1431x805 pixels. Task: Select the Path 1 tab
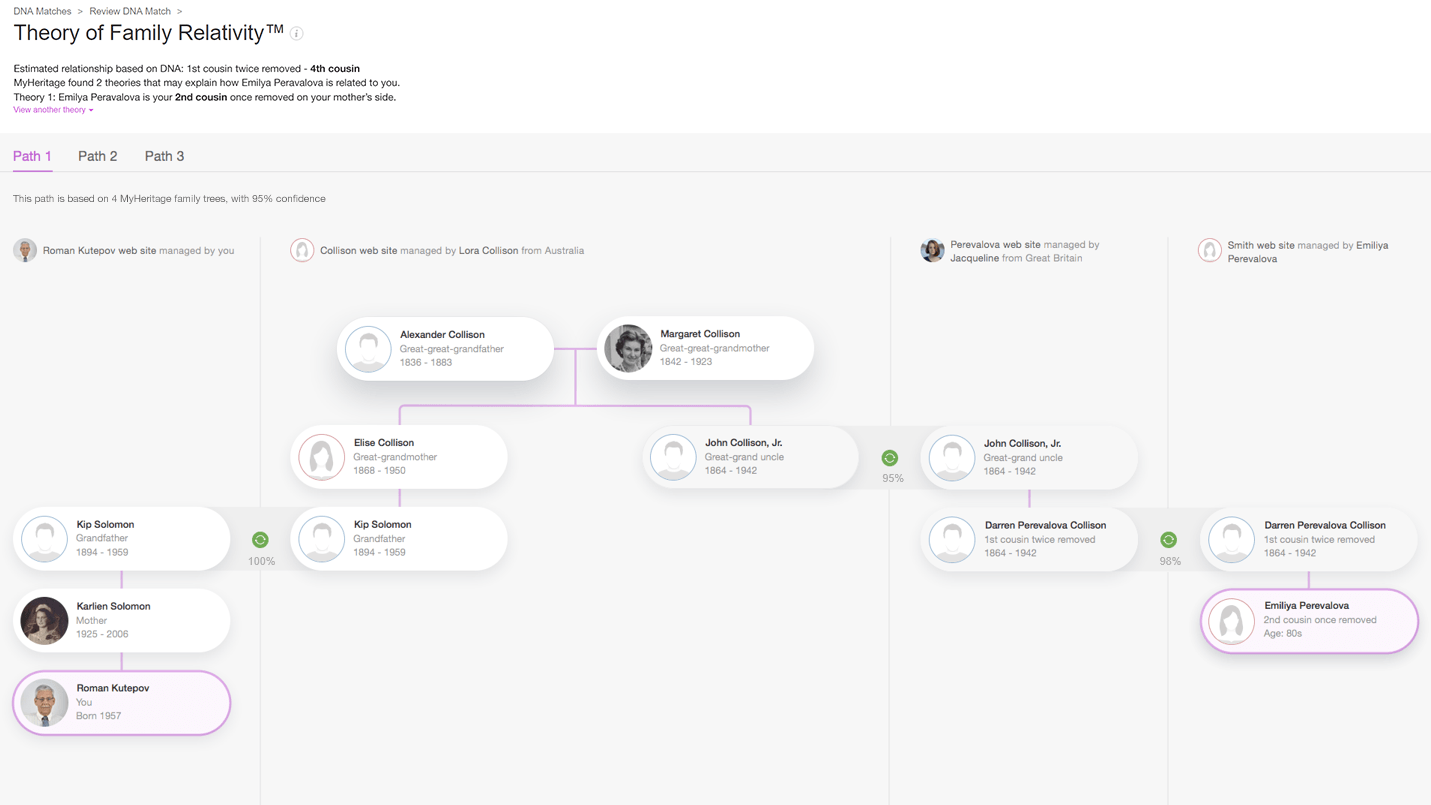(32, 156)
